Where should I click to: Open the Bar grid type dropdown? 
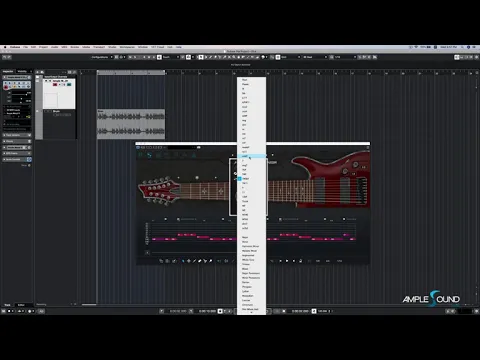[315, 57]
